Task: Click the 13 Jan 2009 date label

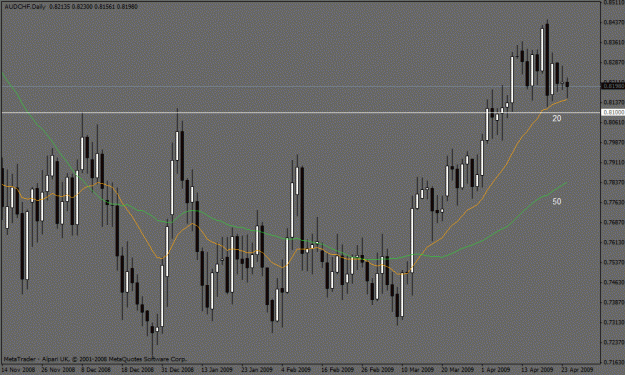Action: 217,369
